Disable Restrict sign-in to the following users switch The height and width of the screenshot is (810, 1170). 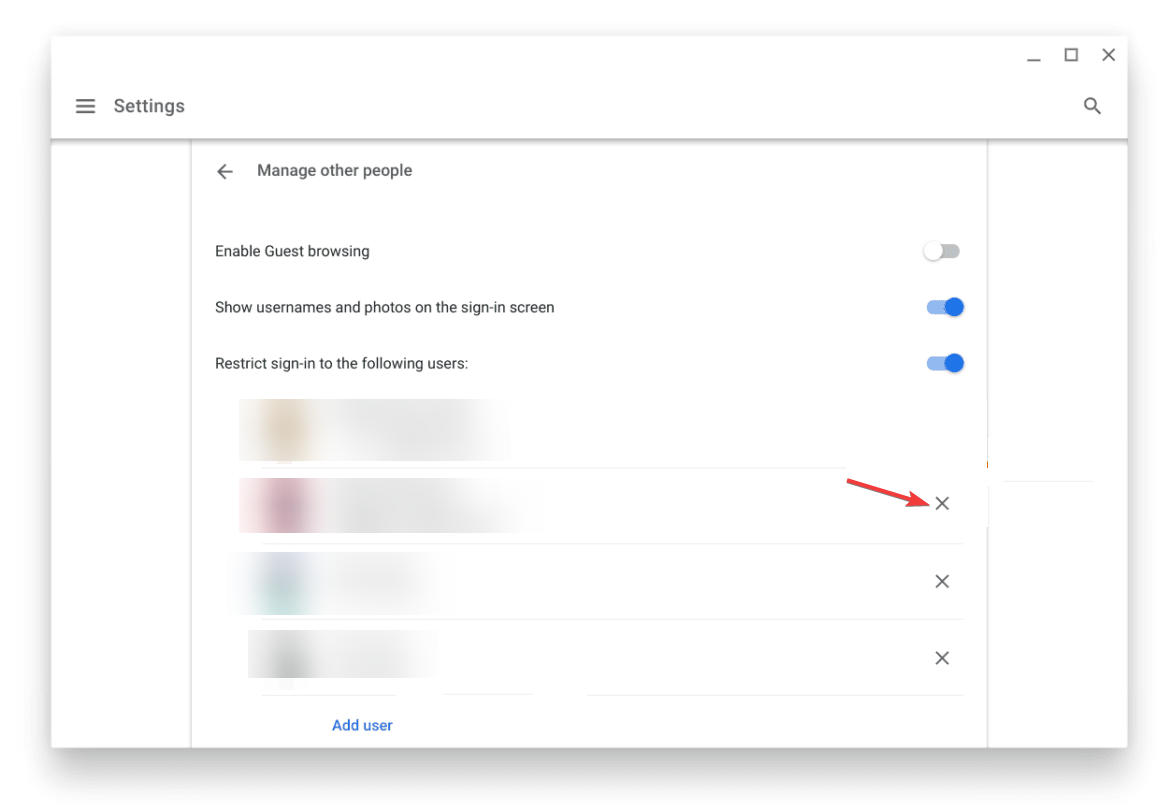pos(945,363)
